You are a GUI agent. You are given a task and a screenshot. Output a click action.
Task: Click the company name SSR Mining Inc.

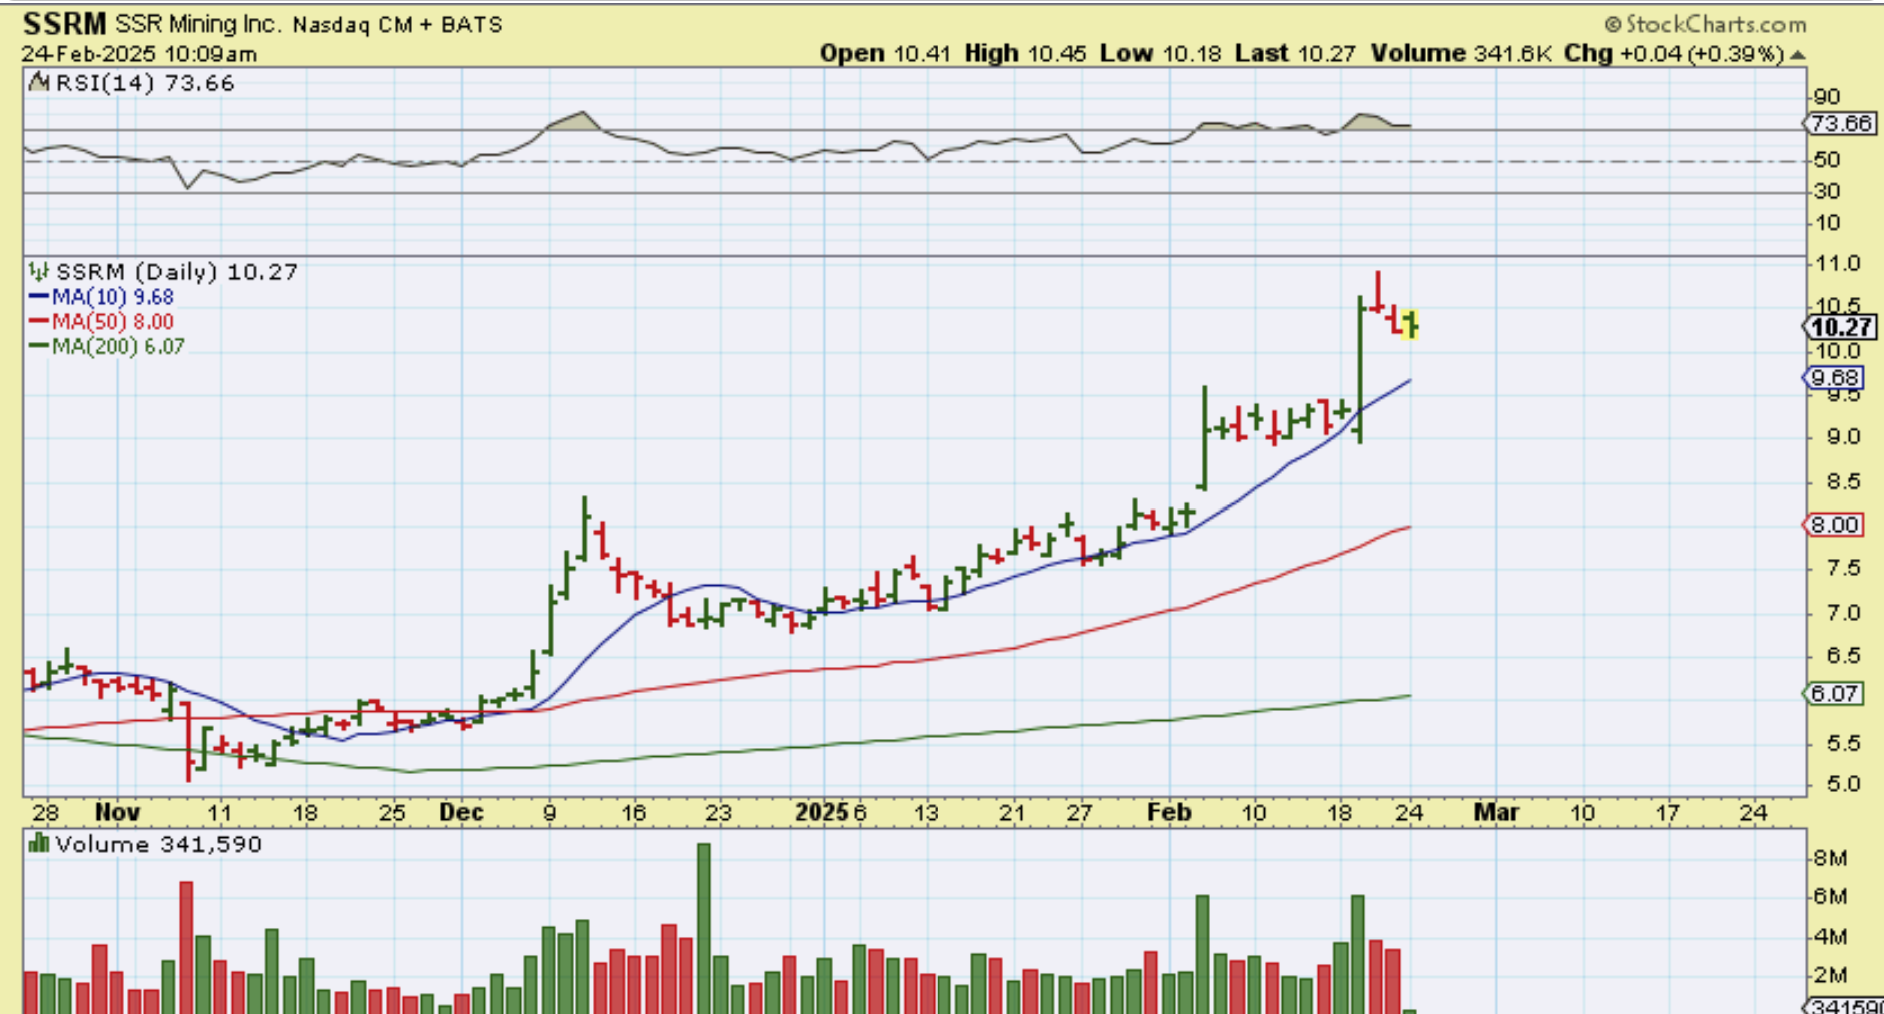(199, 24)
